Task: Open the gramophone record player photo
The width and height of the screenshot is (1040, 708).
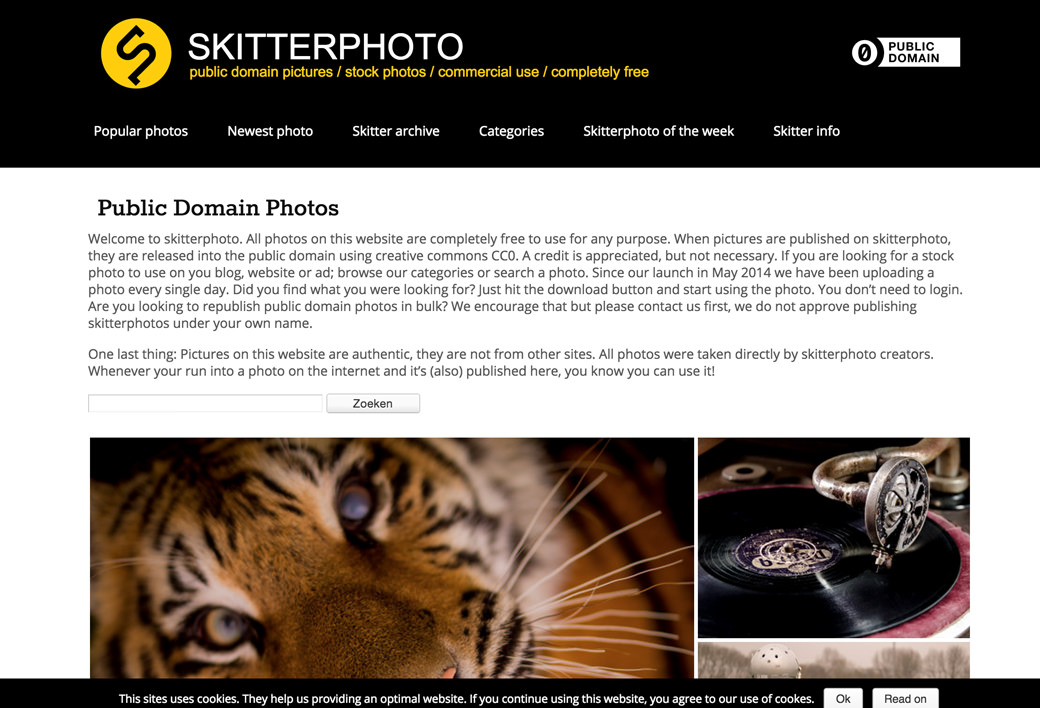Action: [834, 537]
